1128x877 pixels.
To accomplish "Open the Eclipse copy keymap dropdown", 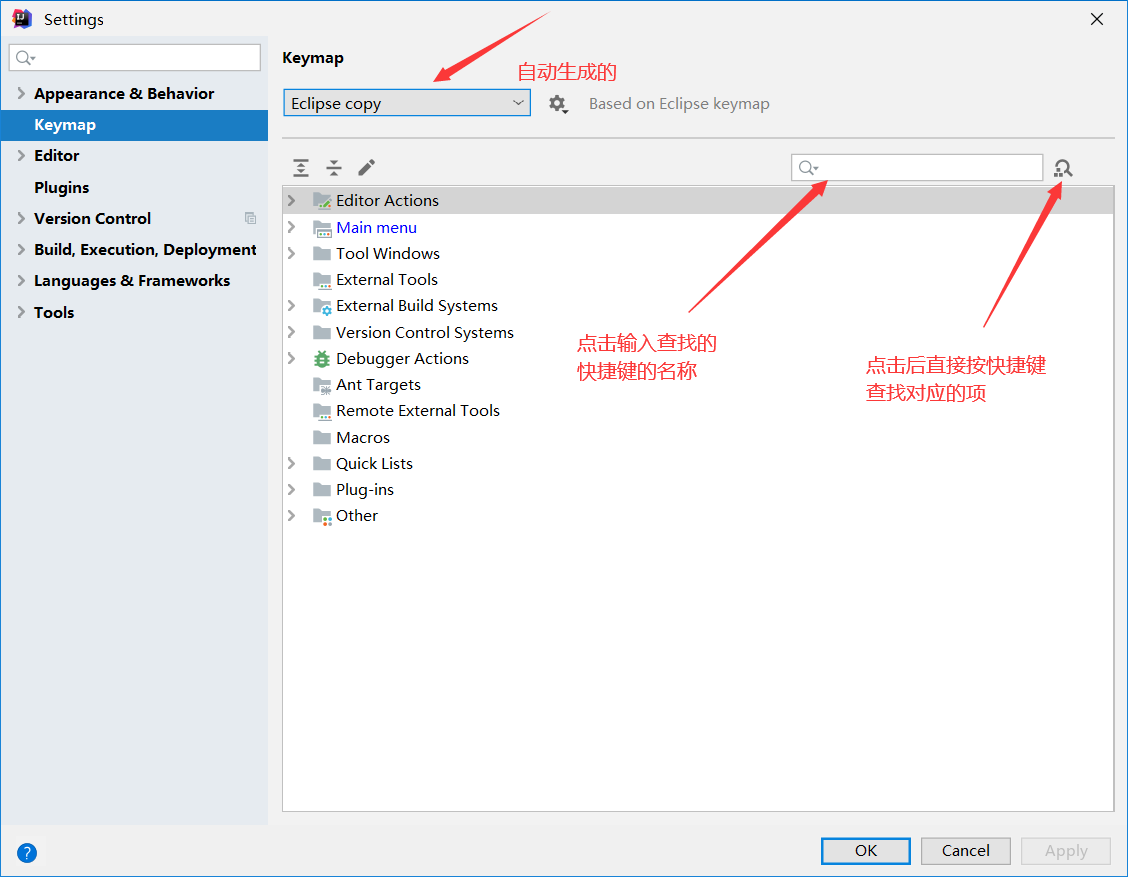I will click(x=407, y=103).
